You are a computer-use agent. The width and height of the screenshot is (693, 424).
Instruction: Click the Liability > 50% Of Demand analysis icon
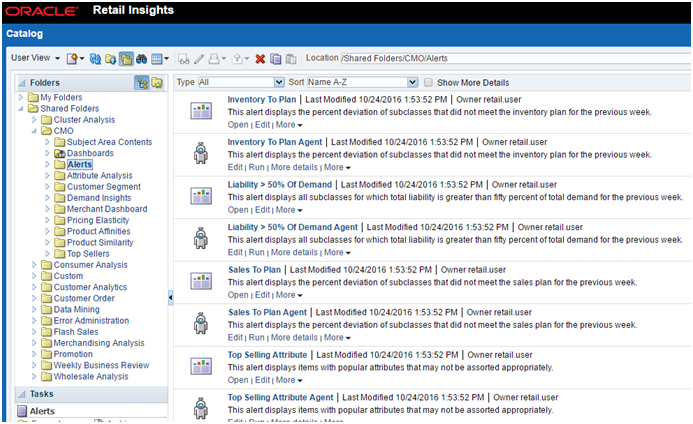tap(201, 196)
